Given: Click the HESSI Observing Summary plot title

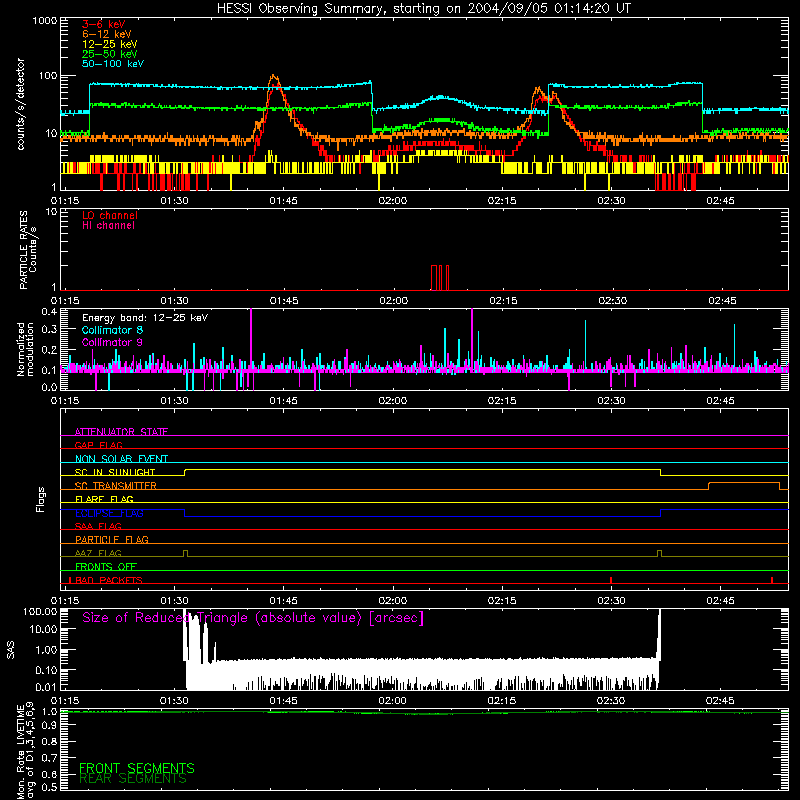Looking at the screenshot, I should (423, 9).
